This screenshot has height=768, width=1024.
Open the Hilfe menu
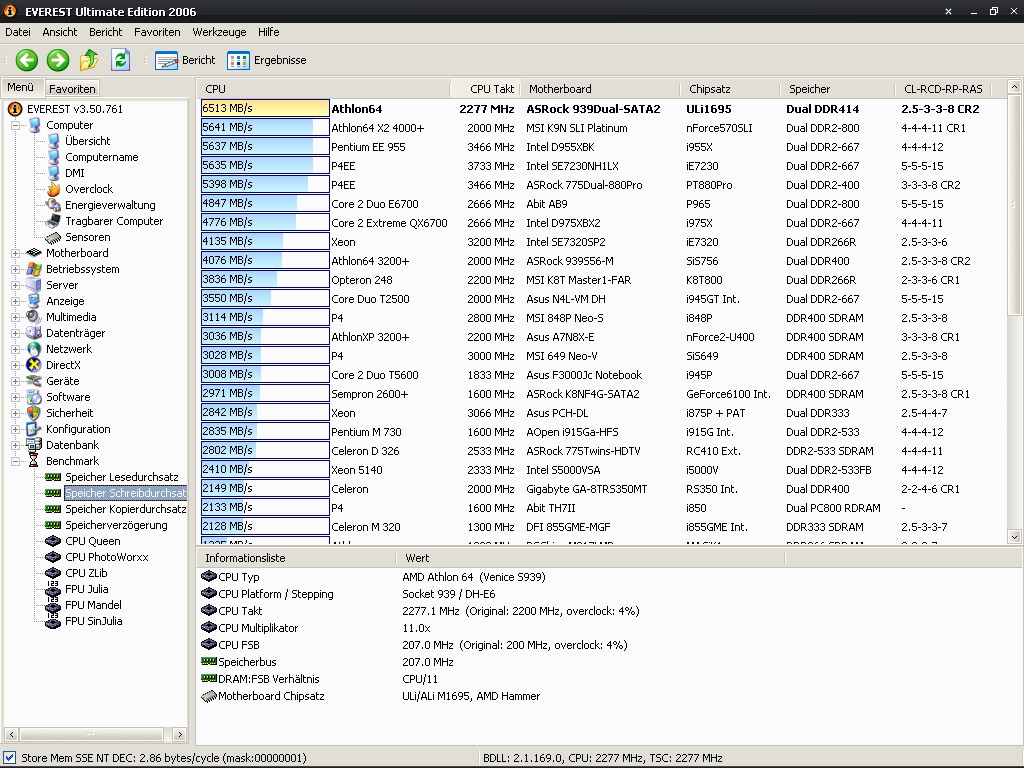tap(268, 32)
